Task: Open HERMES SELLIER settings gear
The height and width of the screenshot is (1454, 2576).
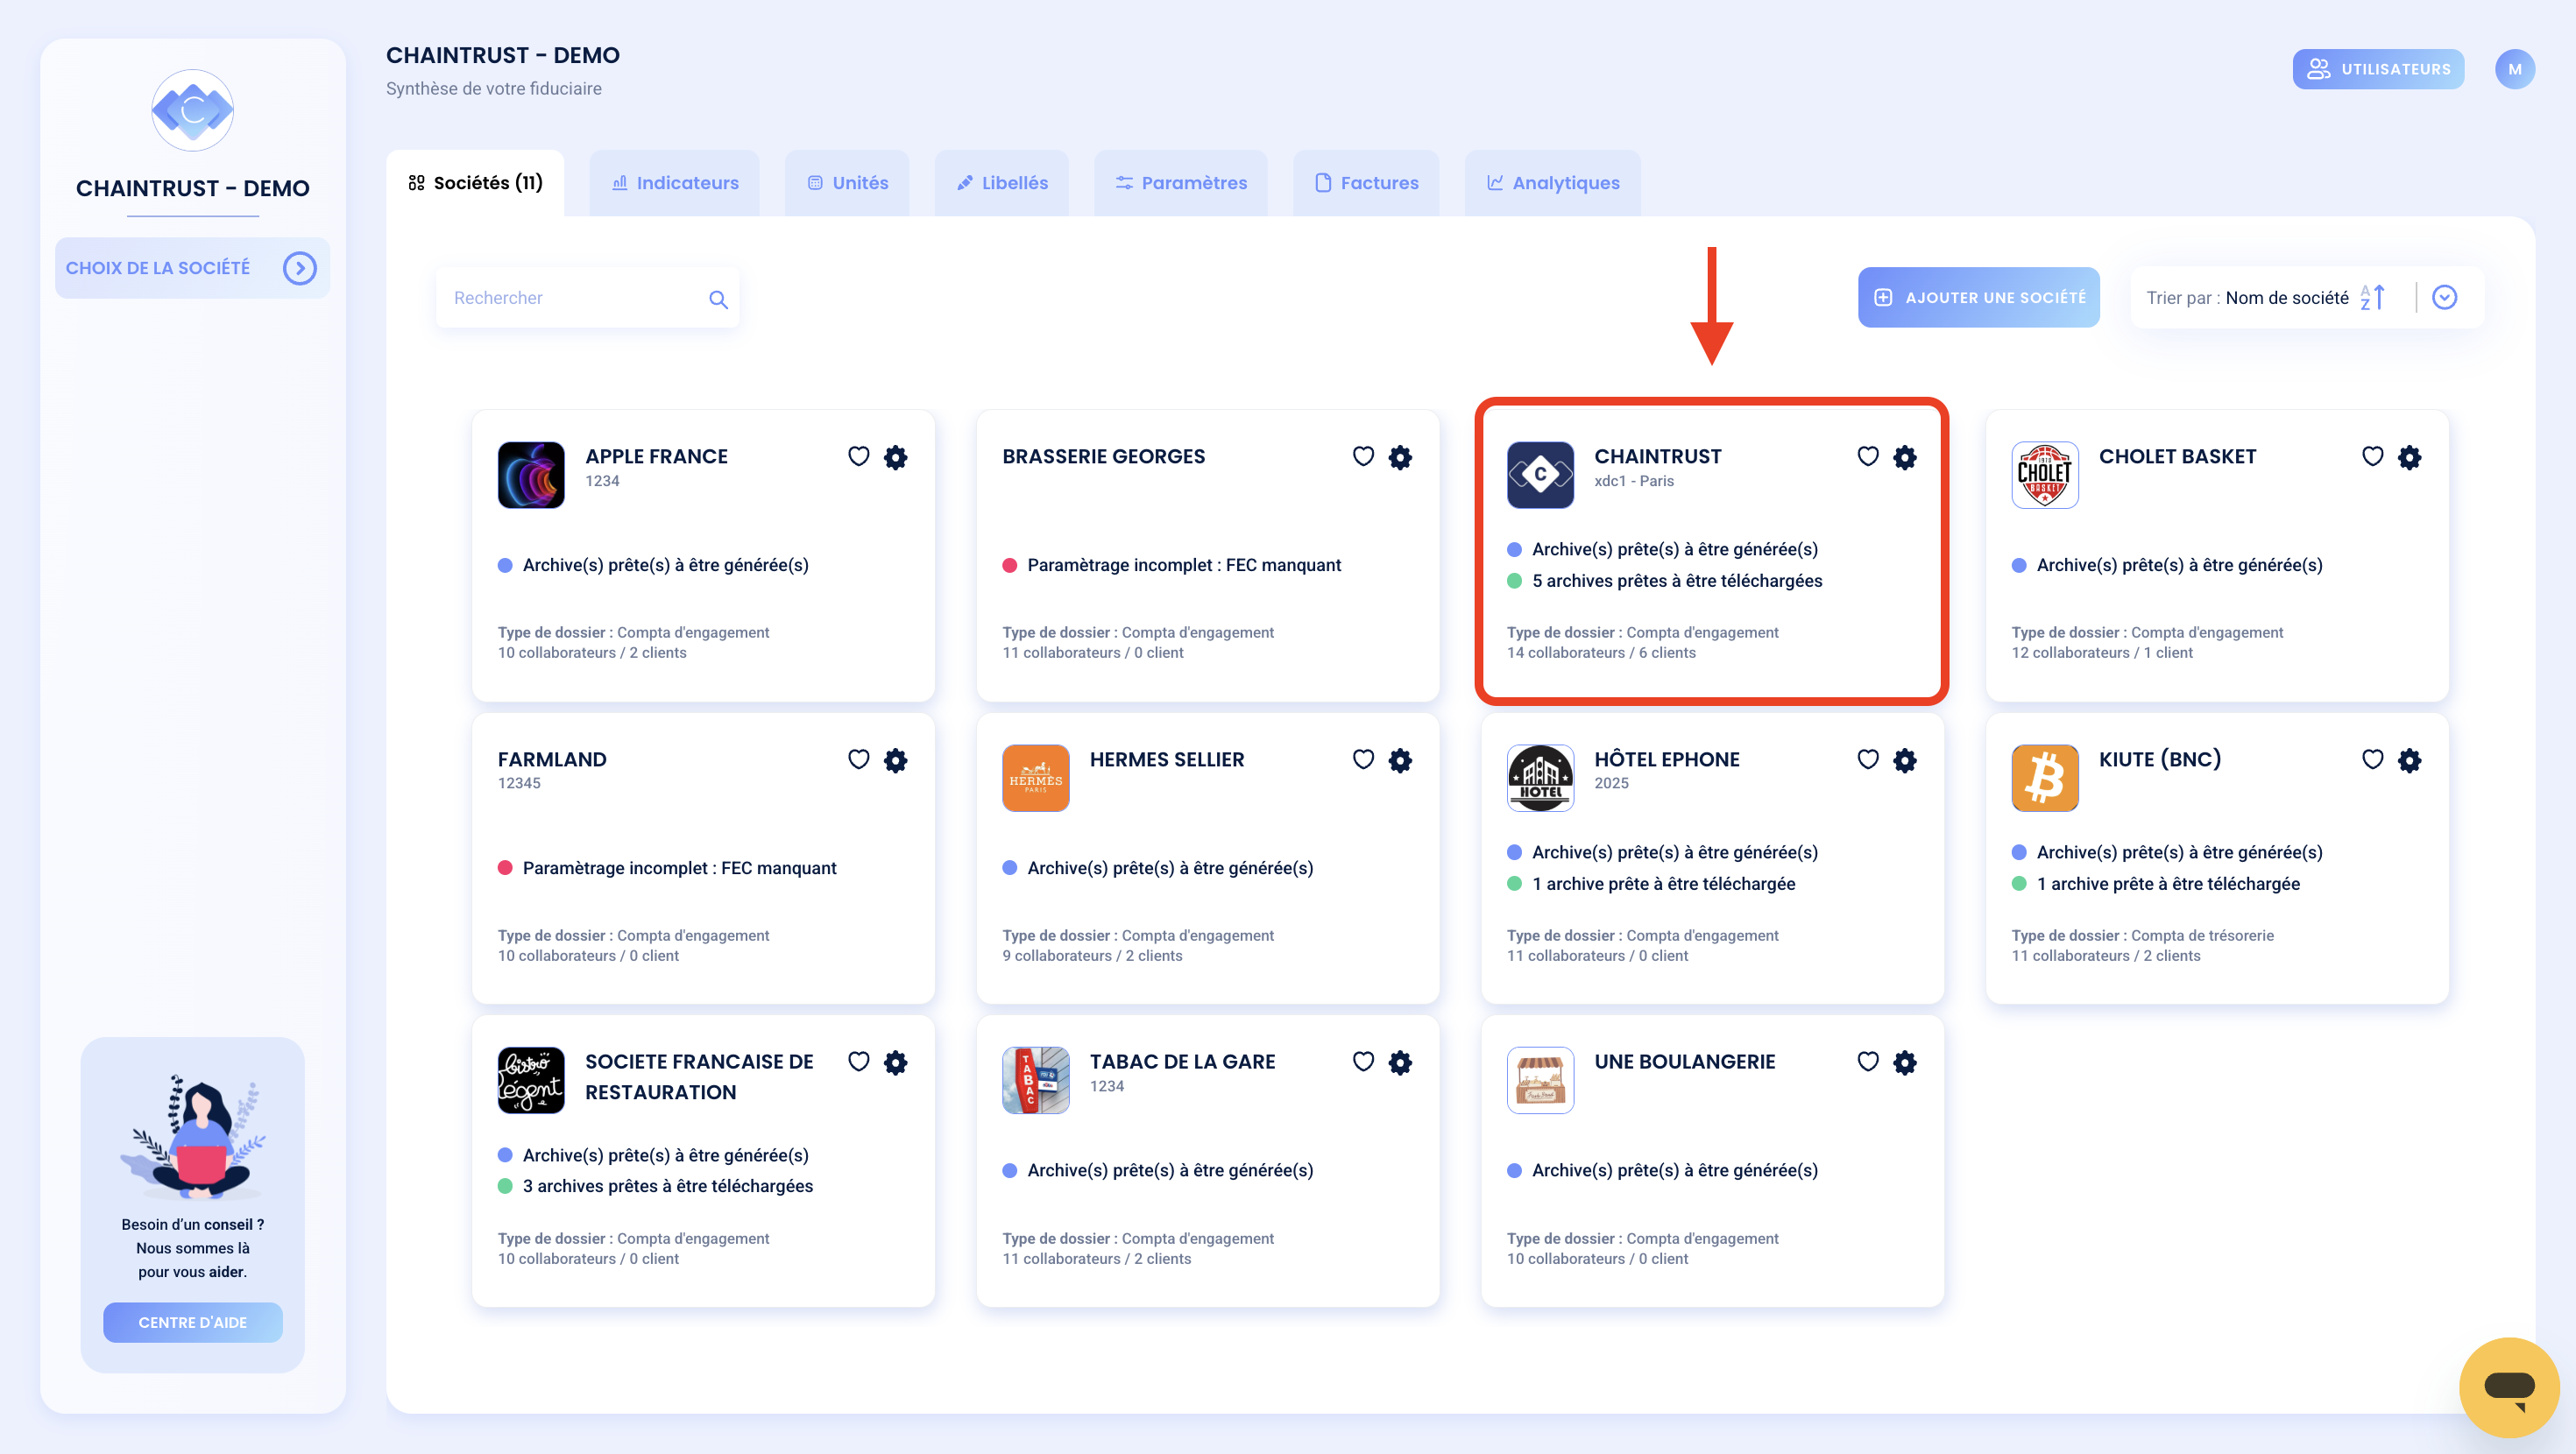Action: coord(1400,760)
